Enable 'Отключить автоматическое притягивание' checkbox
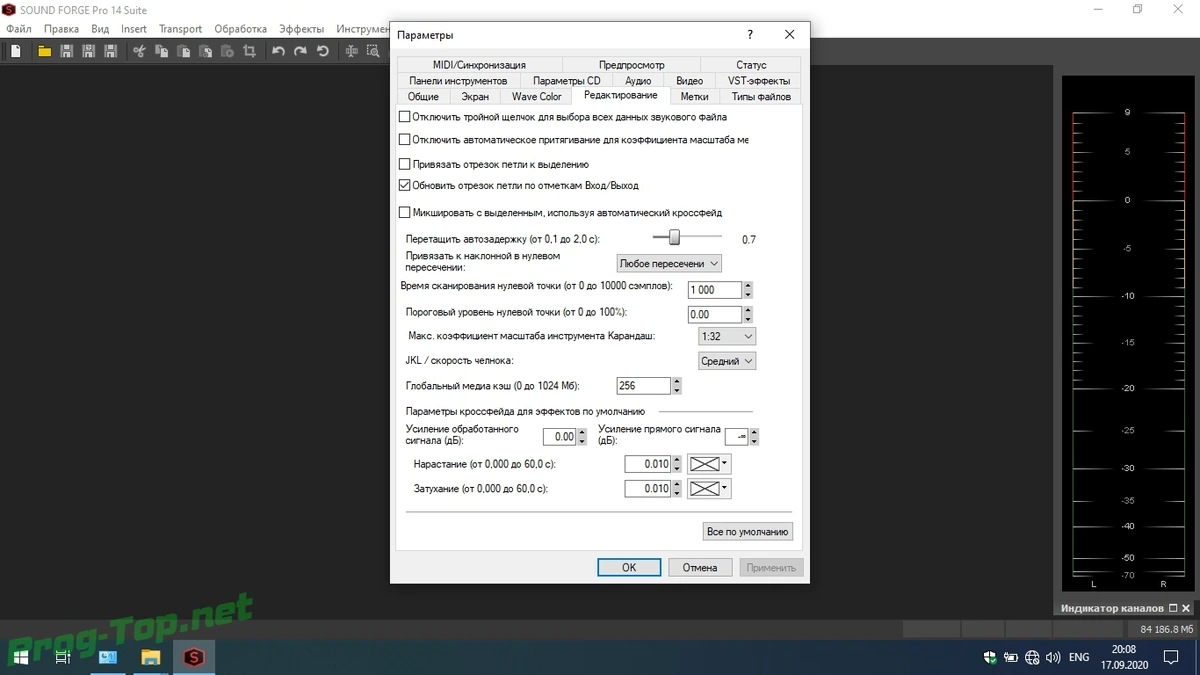This screenshot has height=675, width=1200. coord(404,140)
